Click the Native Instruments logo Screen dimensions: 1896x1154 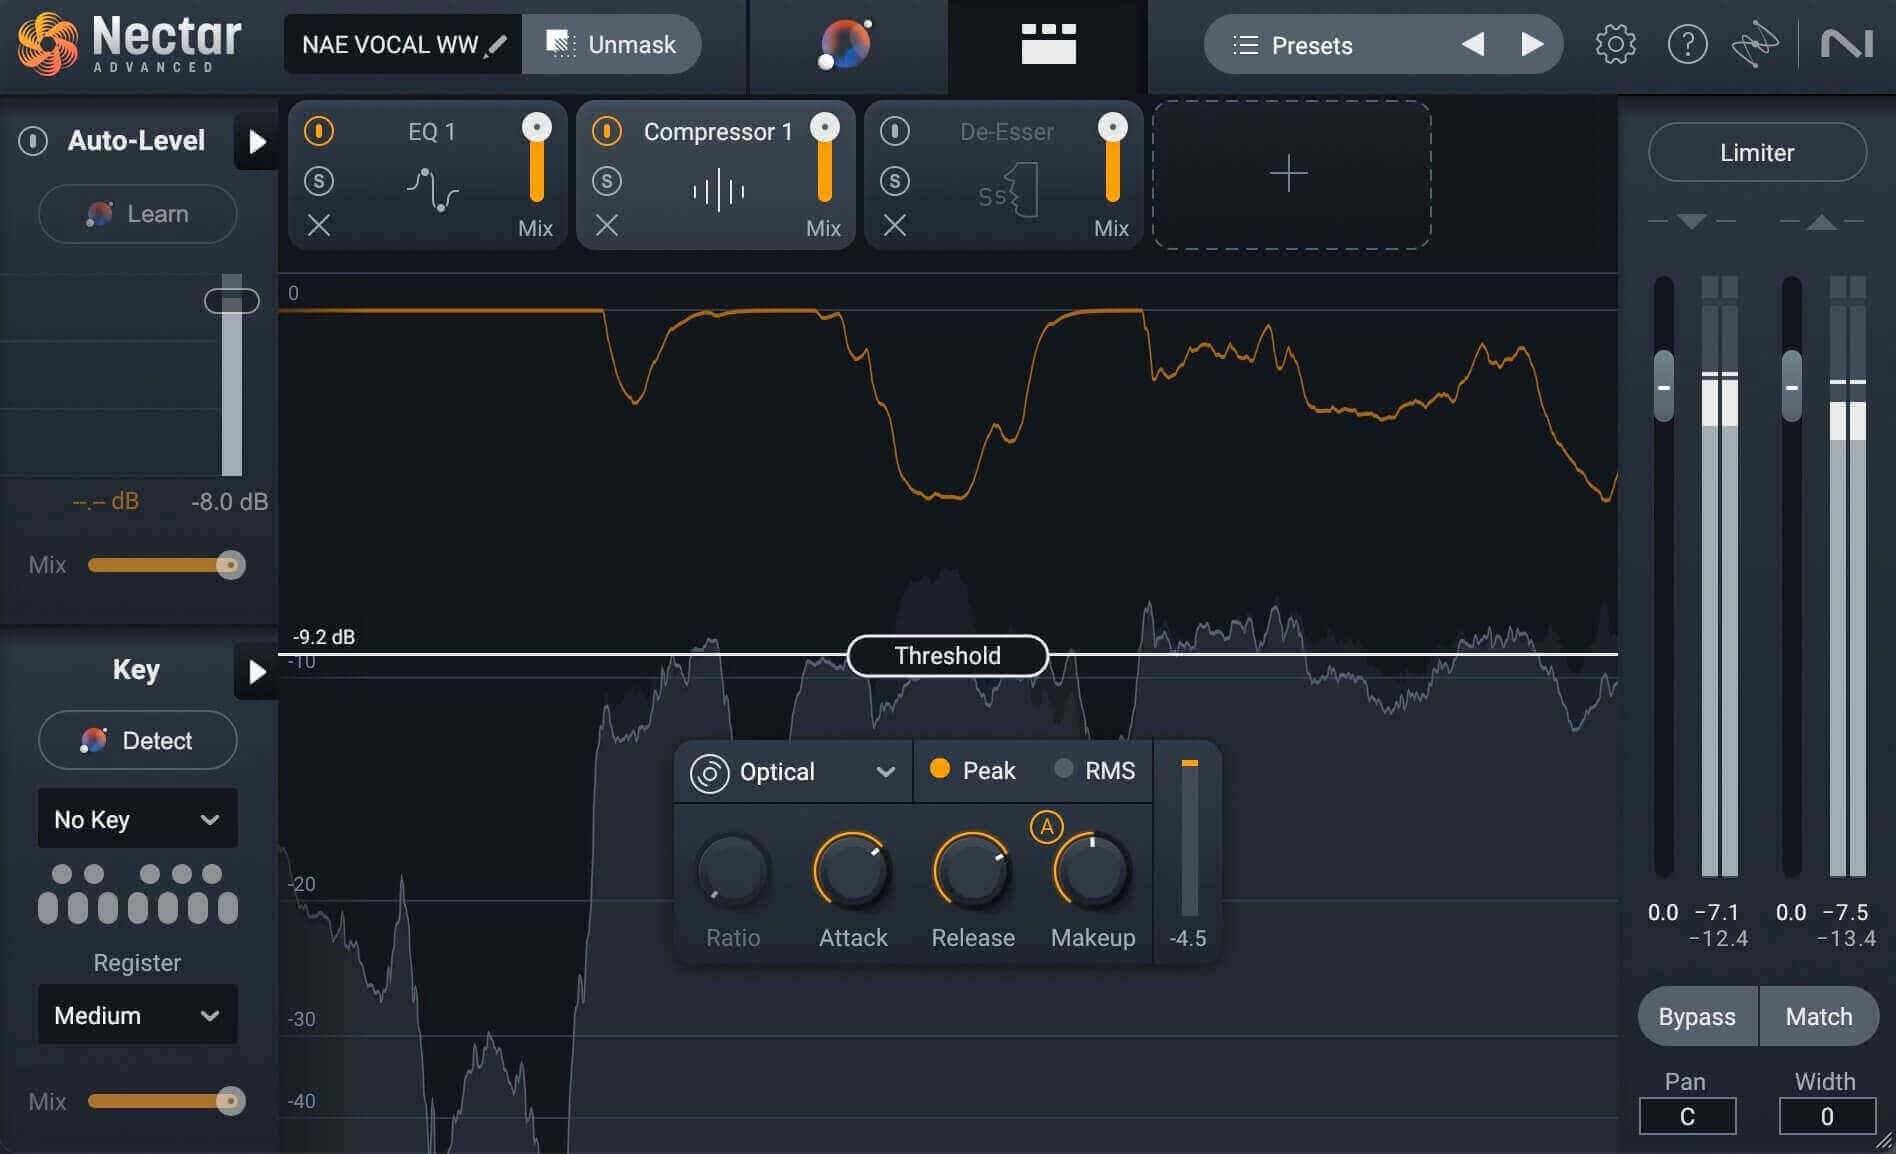point(1846,45)
